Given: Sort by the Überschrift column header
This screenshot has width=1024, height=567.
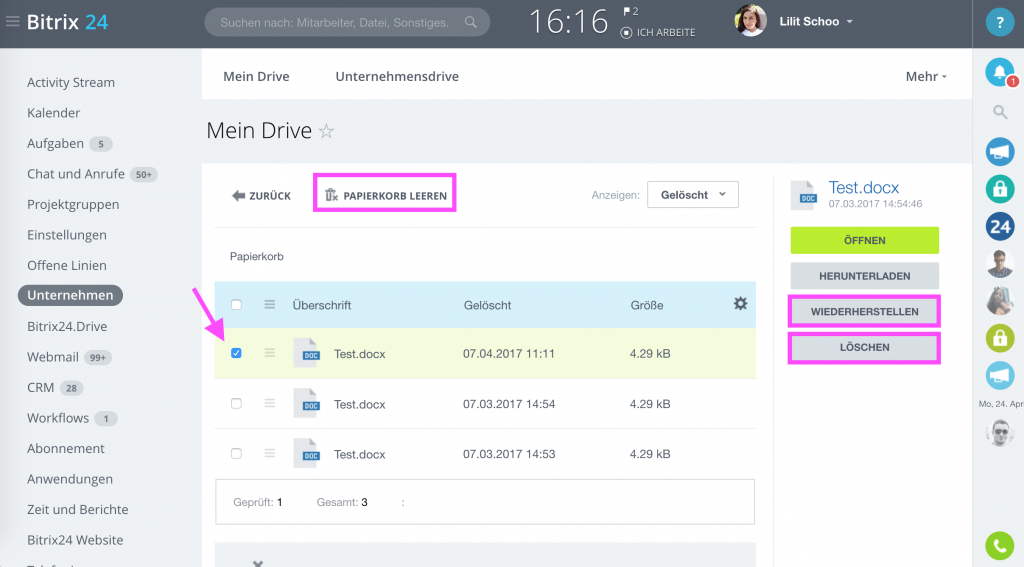Looking at the screenshot, I should (x=322, y=305).
